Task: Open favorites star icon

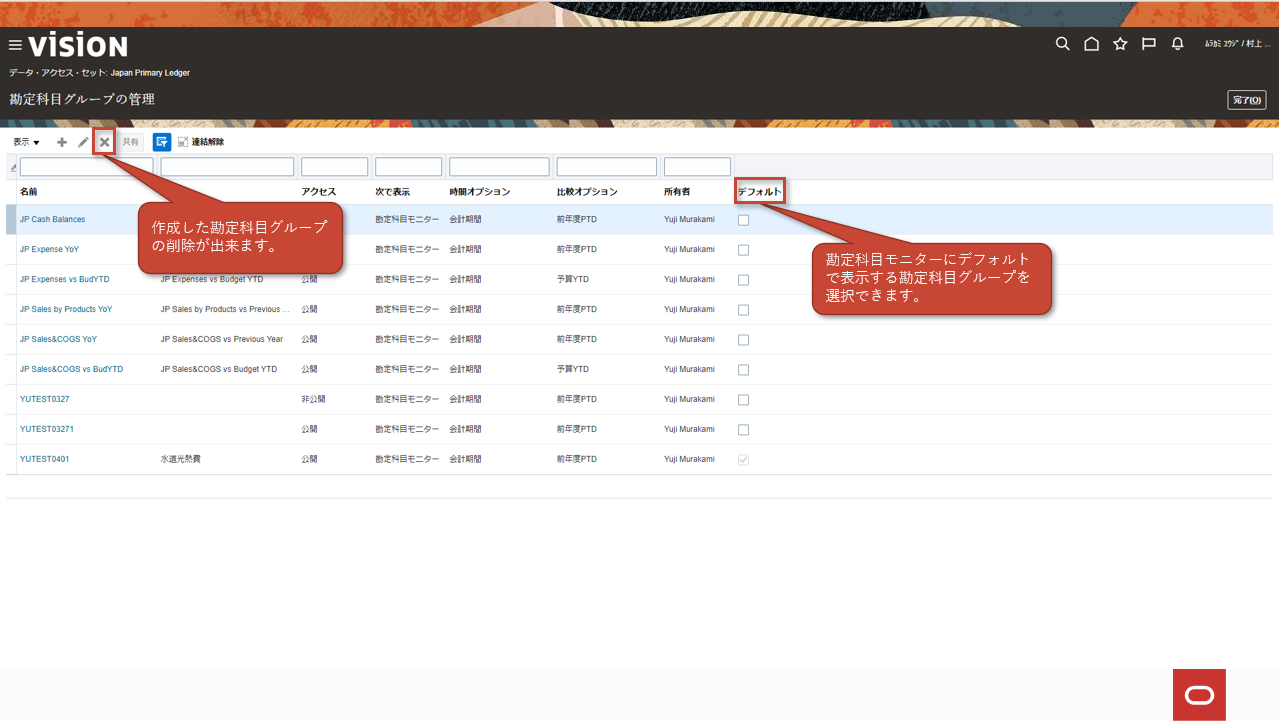Action: 1120,44
